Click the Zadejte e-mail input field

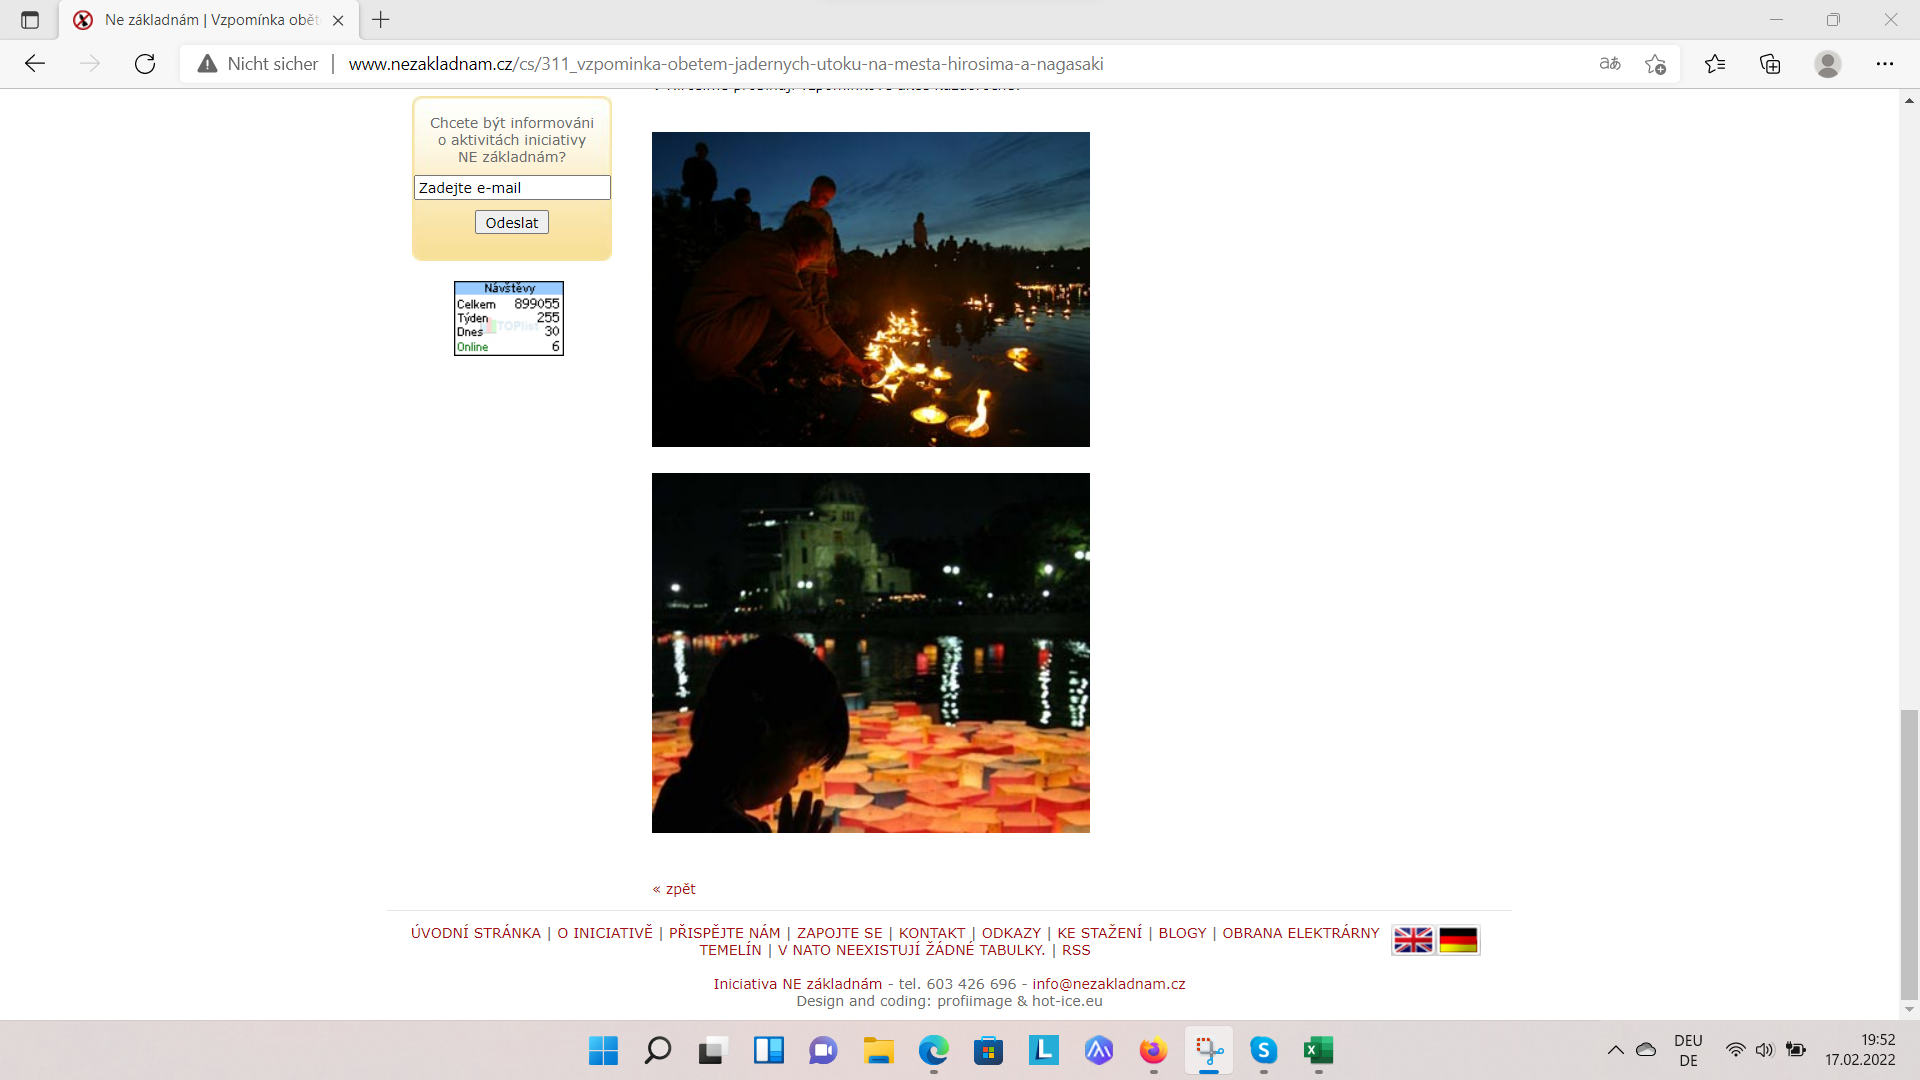point(512,188)
